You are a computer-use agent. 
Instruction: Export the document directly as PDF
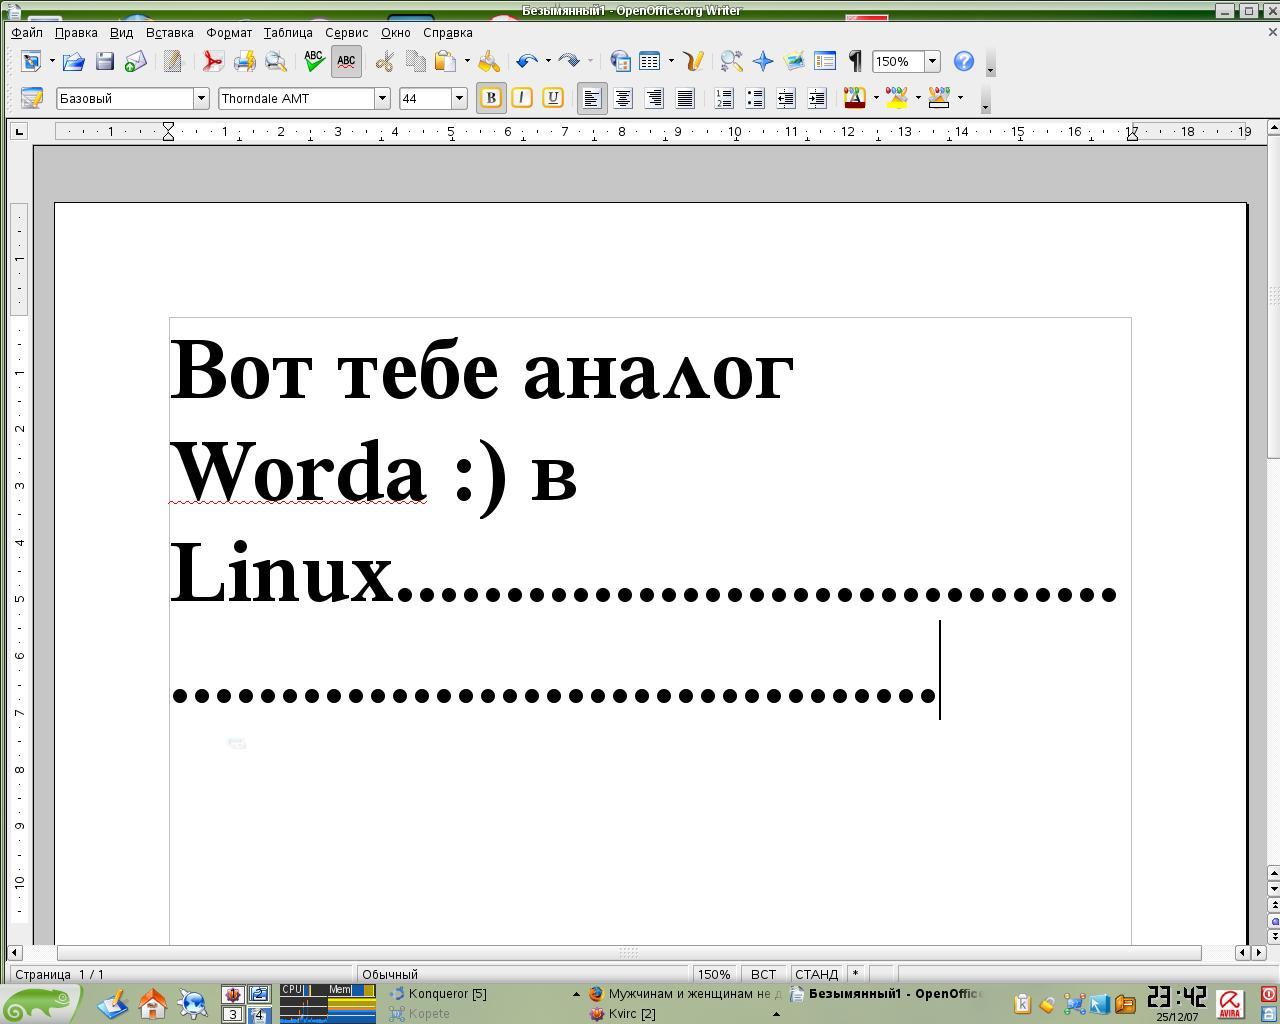(213, 61)
